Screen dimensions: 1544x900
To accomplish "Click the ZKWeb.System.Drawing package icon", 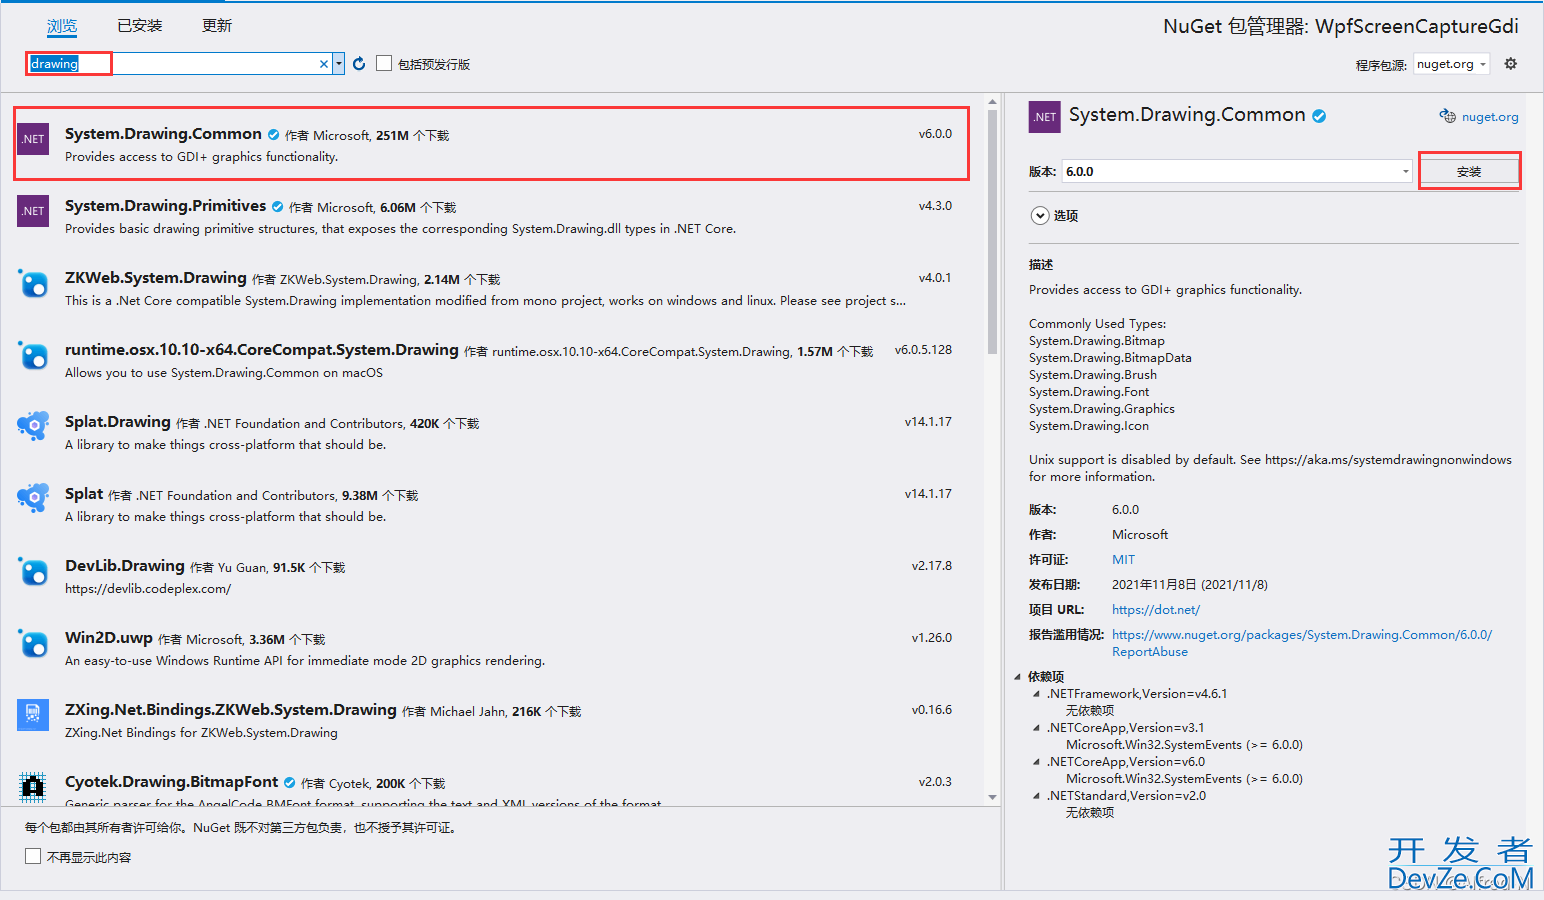I will tap(33, 284).
